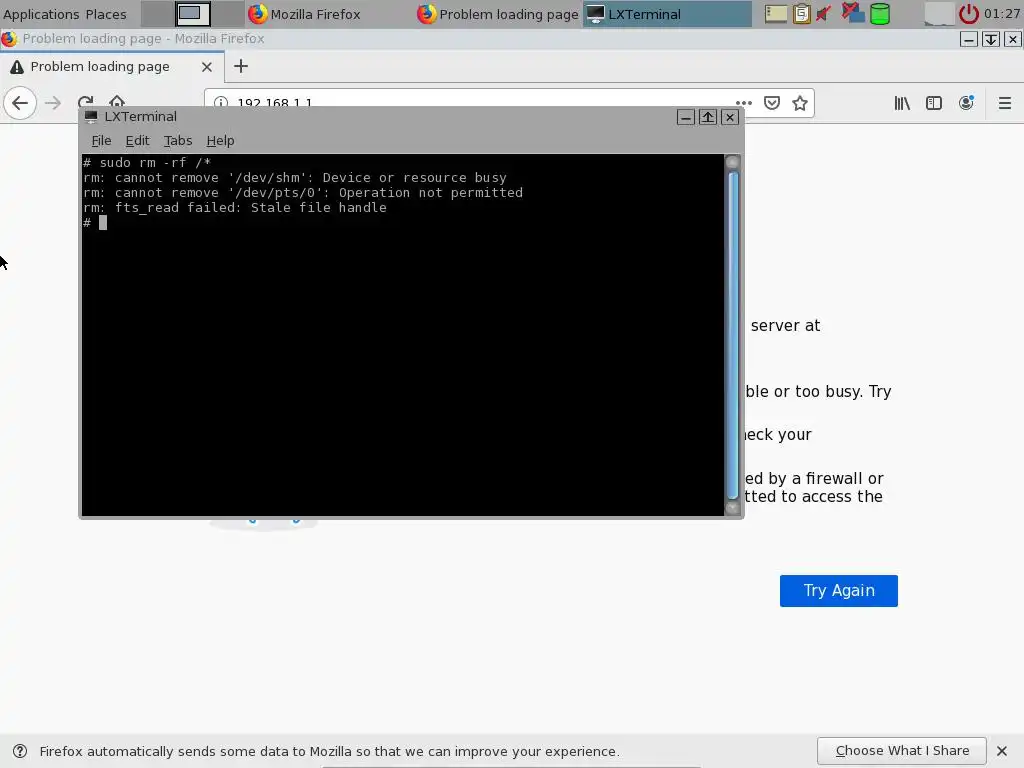Click the LXTerminal title bar icon

(x=91, y=116)
